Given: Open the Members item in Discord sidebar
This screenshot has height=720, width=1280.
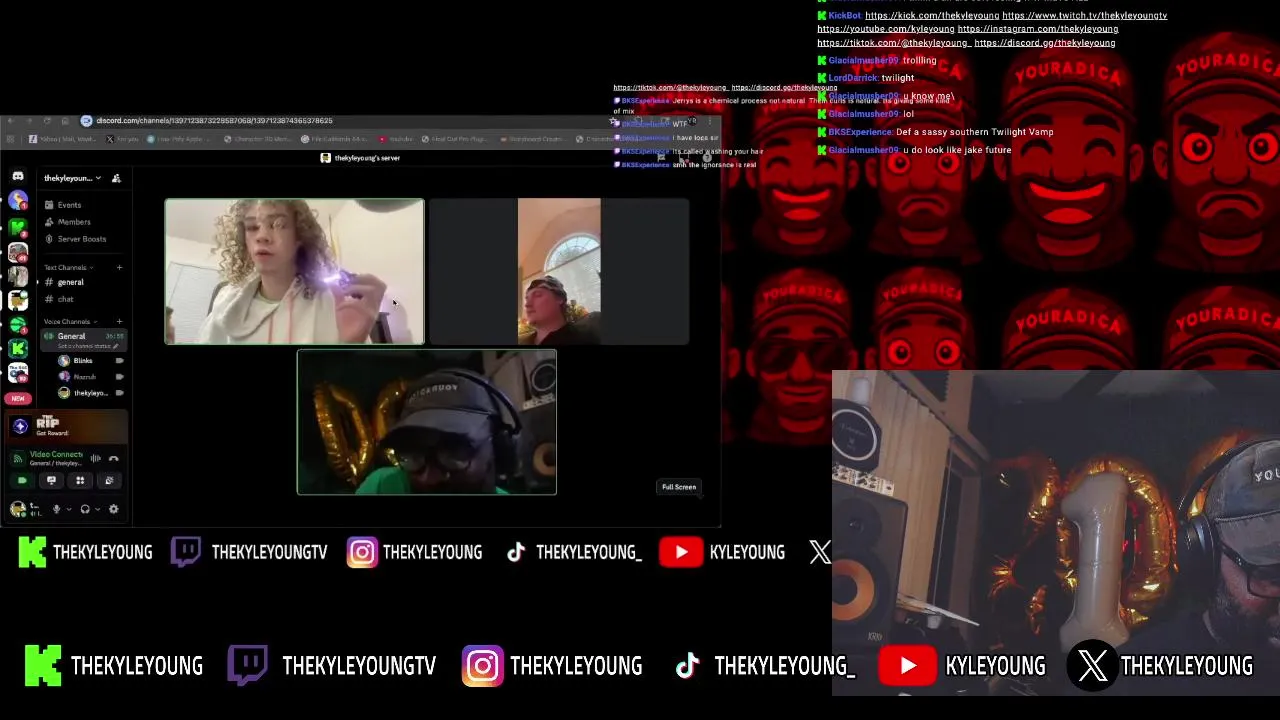Looking at the screenshot, I should 74,222.
